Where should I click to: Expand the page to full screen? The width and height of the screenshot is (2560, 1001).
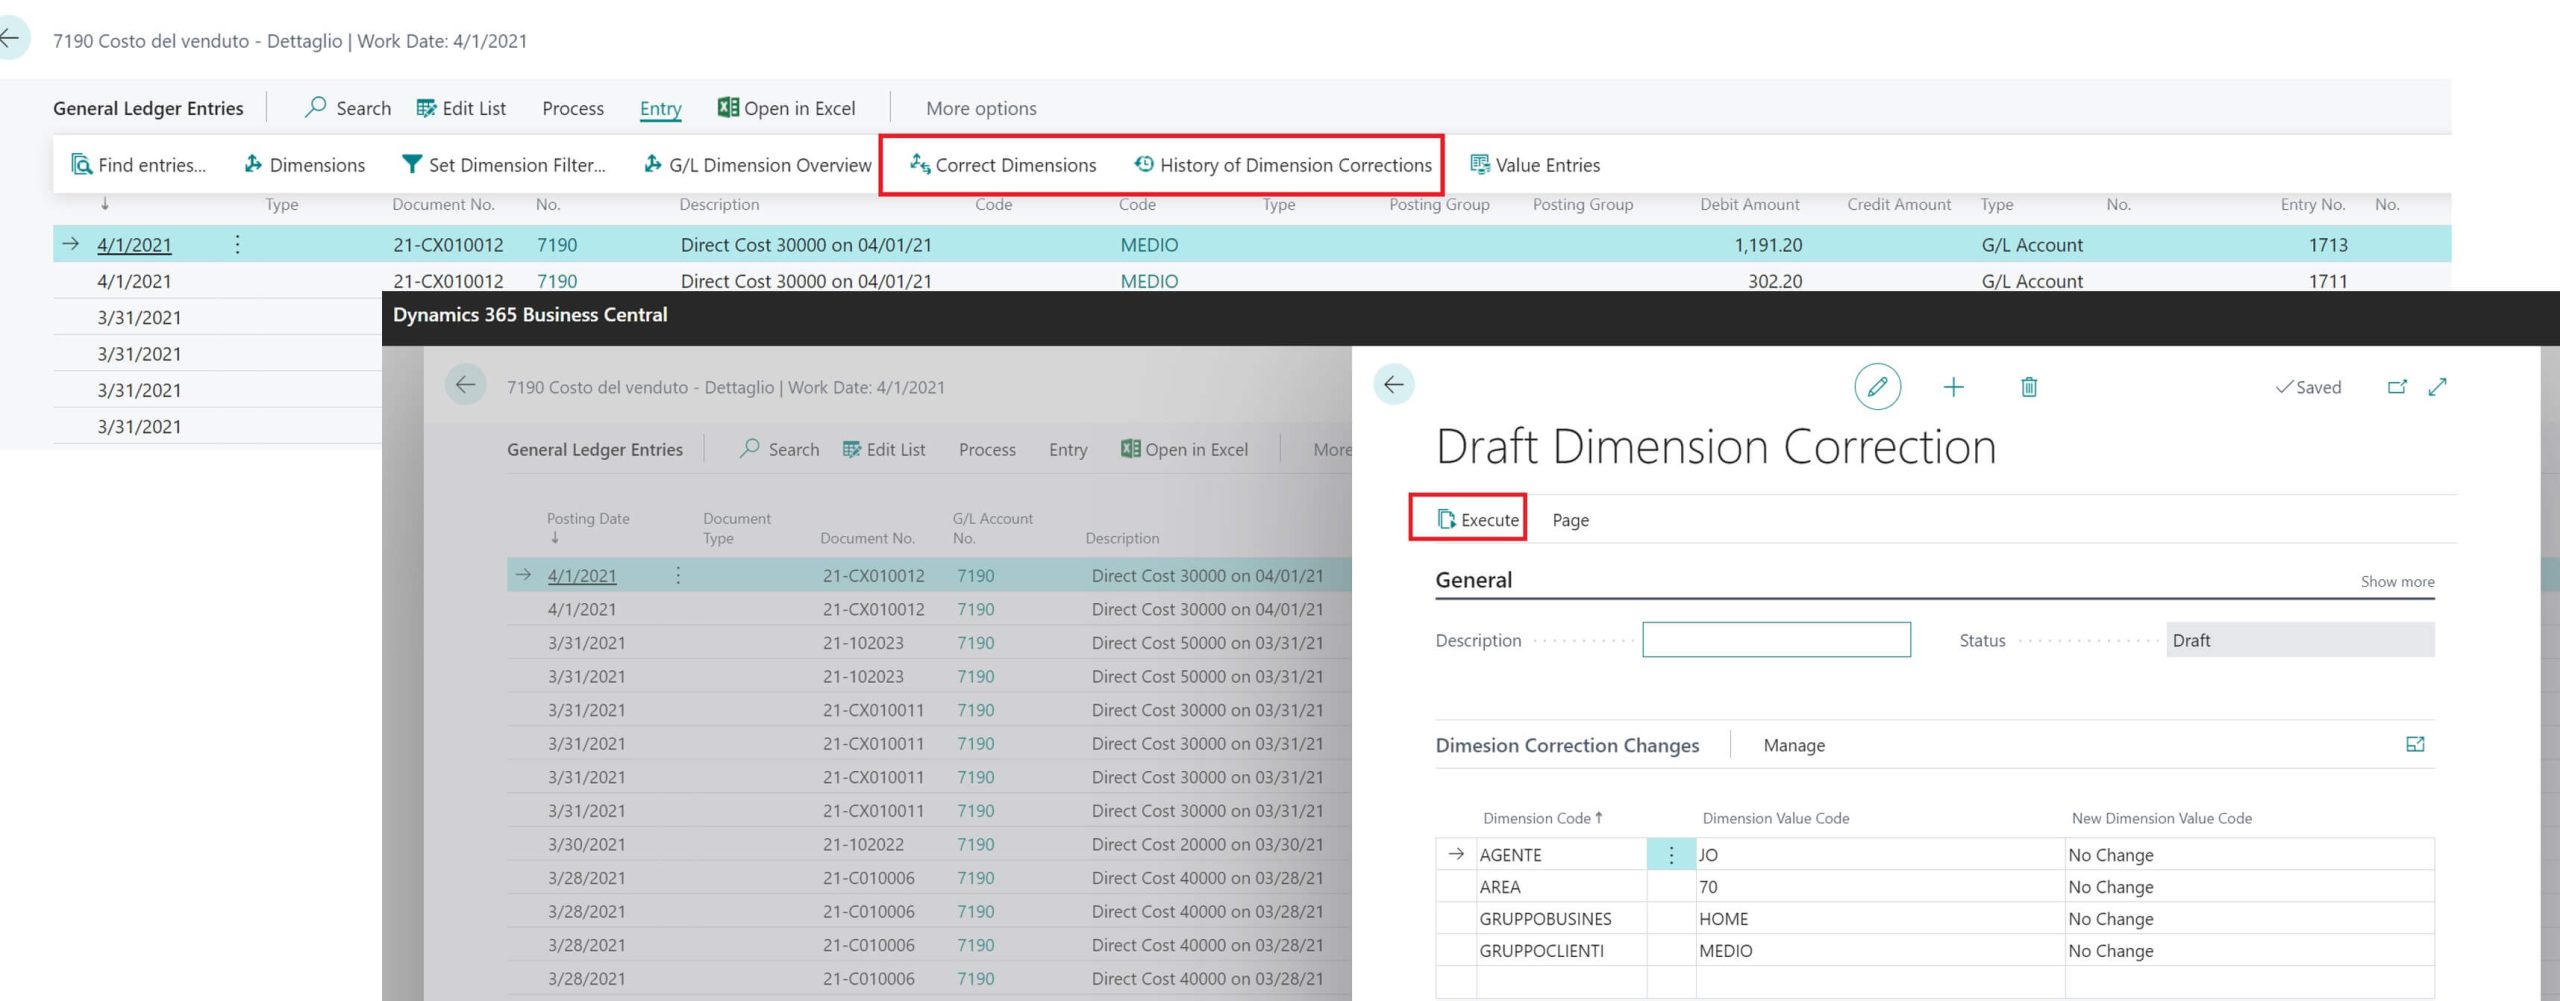click(2438, 387)
